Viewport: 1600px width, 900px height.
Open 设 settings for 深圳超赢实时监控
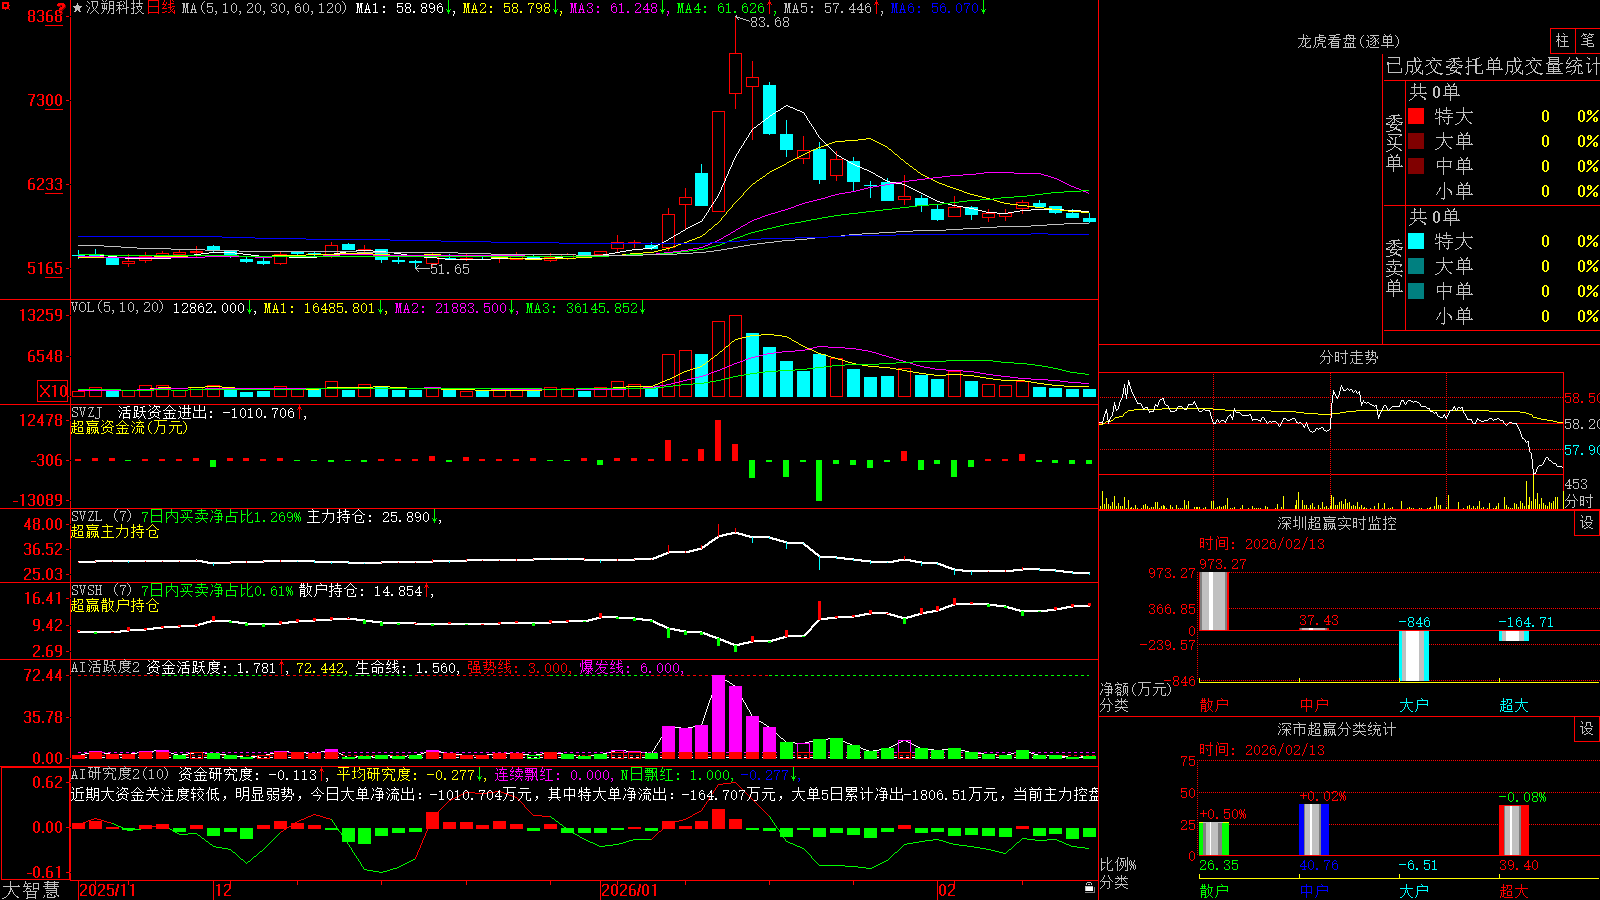[1587, 523]
